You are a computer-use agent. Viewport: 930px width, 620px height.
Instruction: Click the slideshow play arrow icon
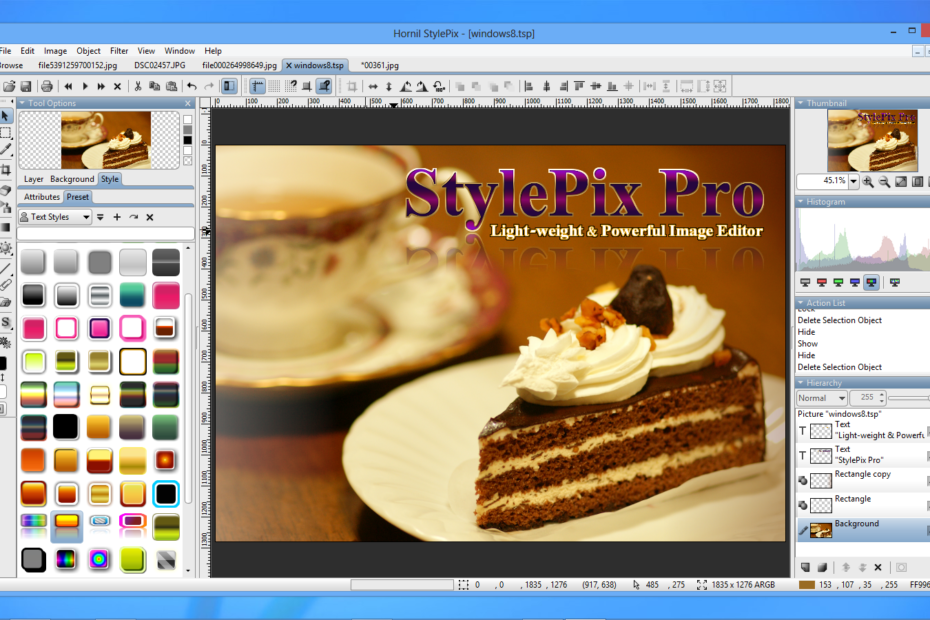pyautogui.click(x=85, y=87)
